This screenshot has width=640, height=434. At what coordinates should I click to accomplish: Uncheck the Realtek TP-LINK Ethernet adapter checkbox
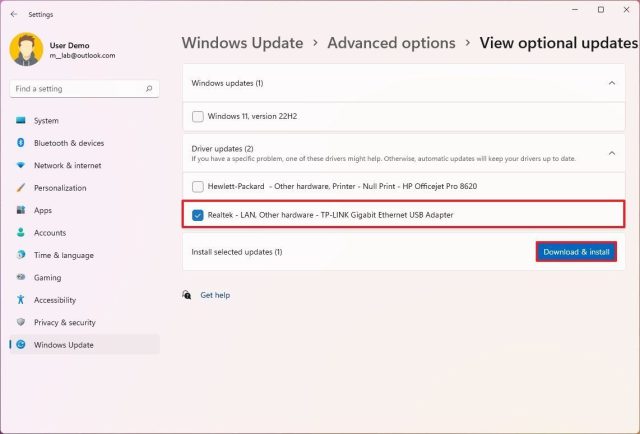click(x=198, y=215)
